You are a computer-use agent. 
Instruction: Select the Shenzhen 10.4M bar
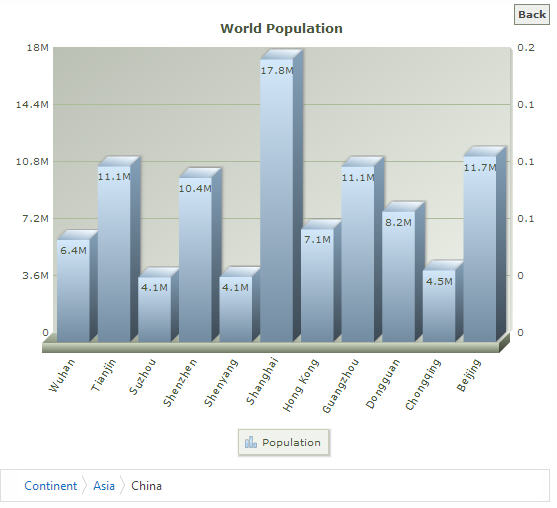click(195, 260)
